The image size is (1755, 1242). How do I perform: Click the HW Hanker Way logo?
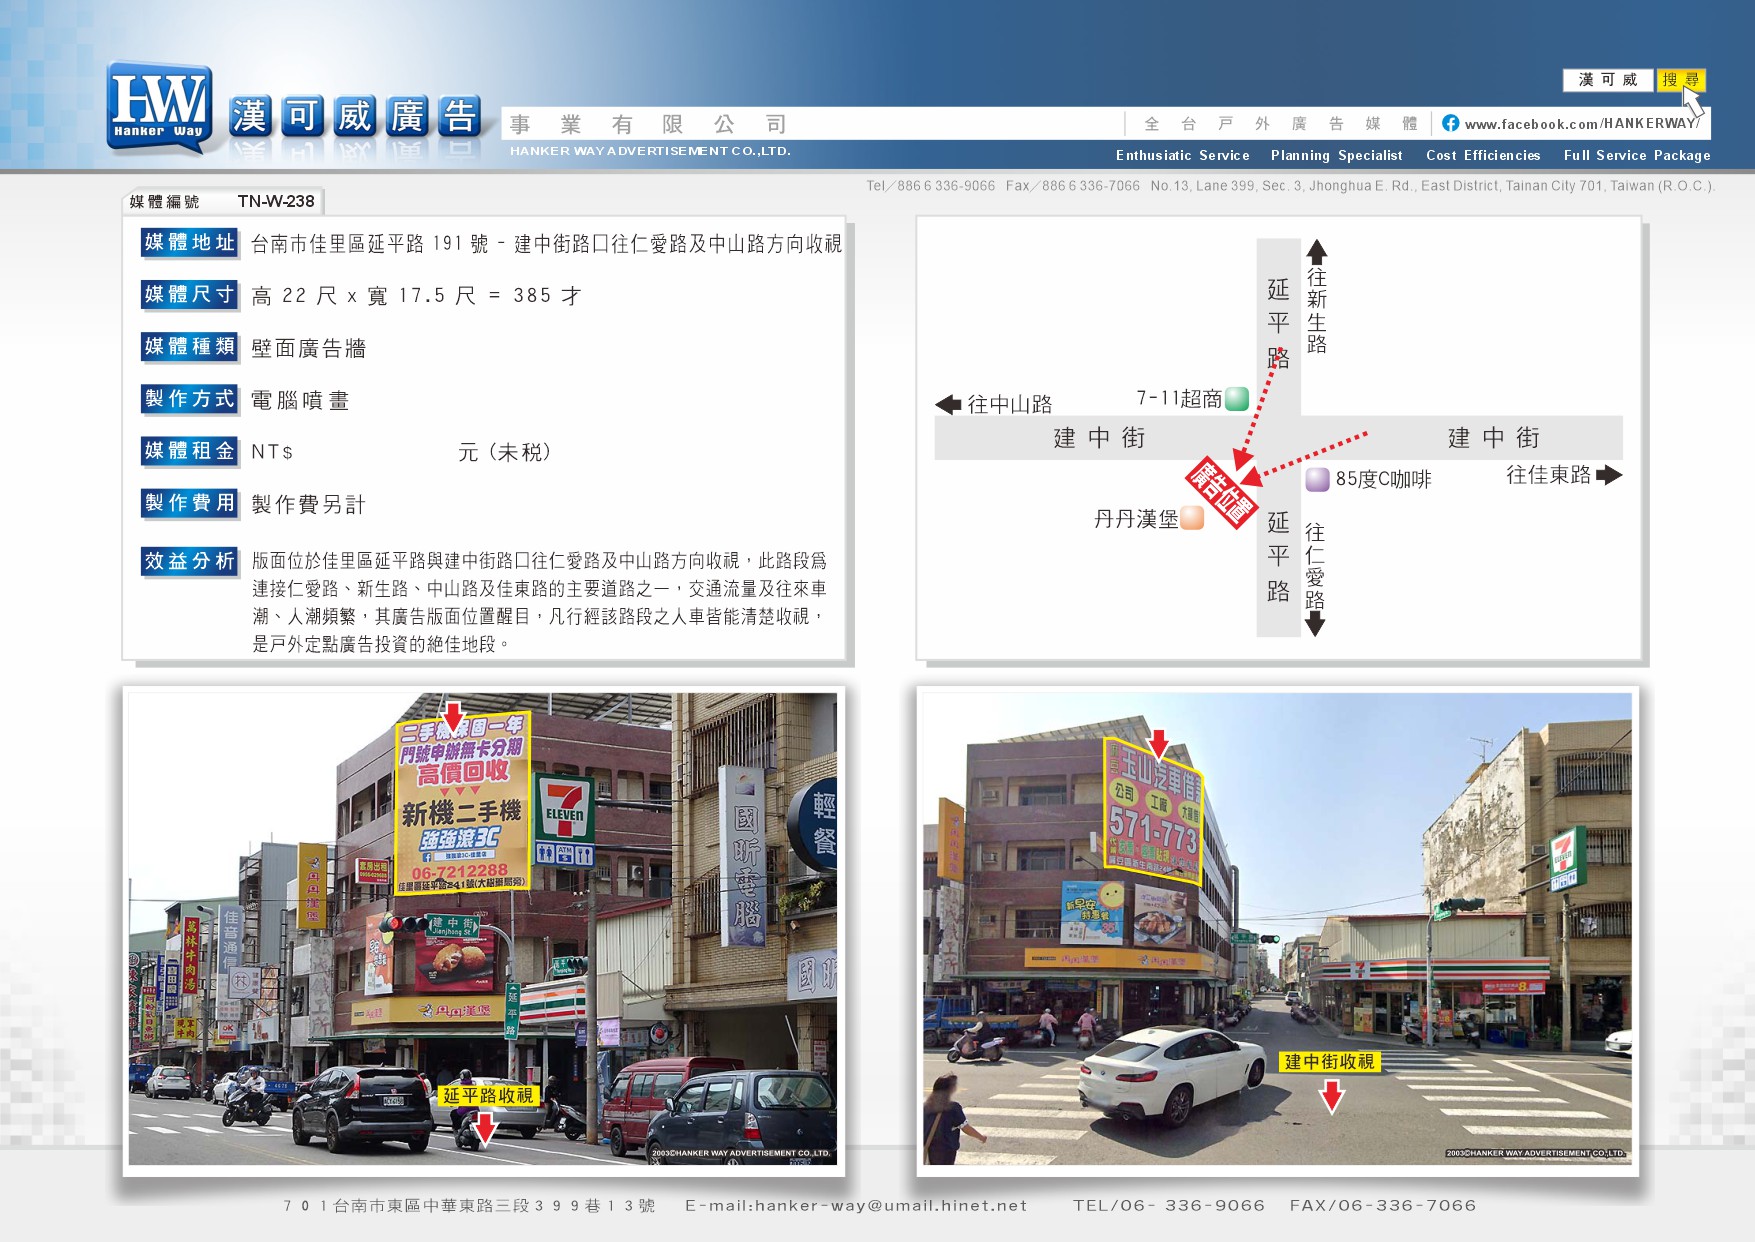coord(160,108)
